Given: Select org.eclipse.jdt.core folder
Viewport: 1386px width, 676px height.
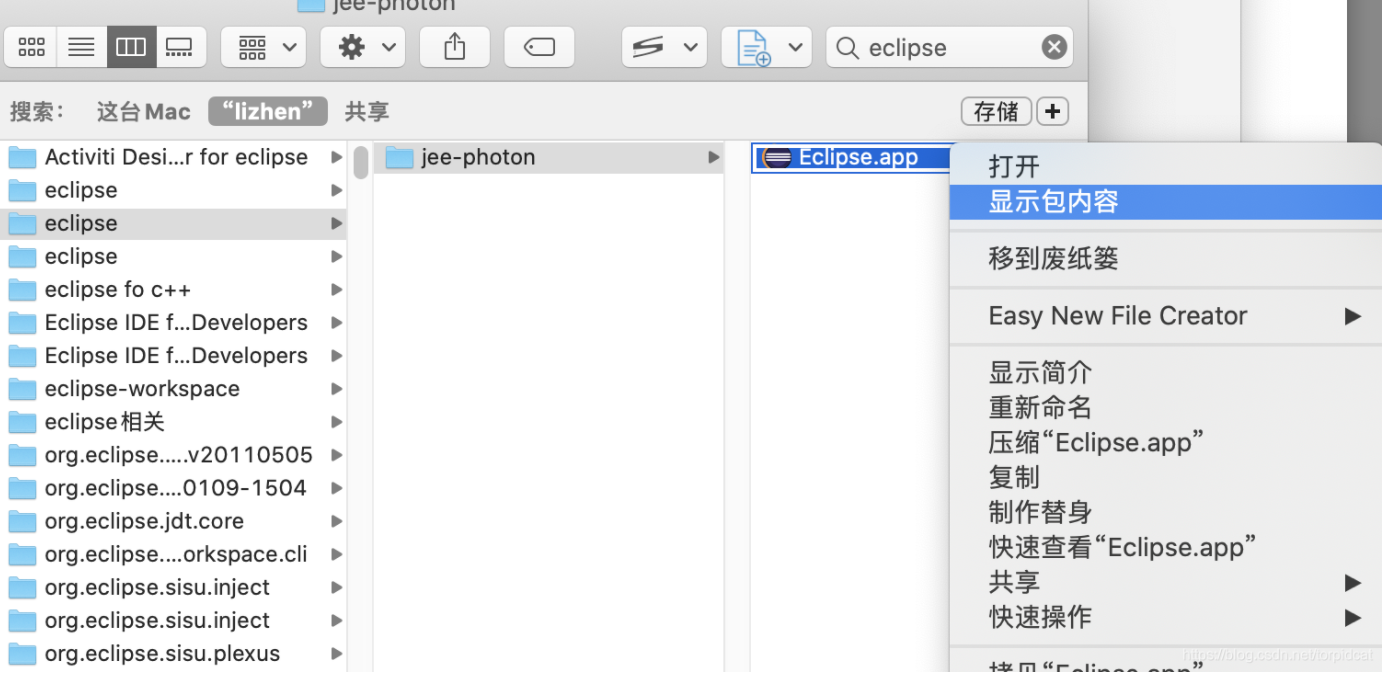Looking at the screenshot, I should [x=174, y=520].
